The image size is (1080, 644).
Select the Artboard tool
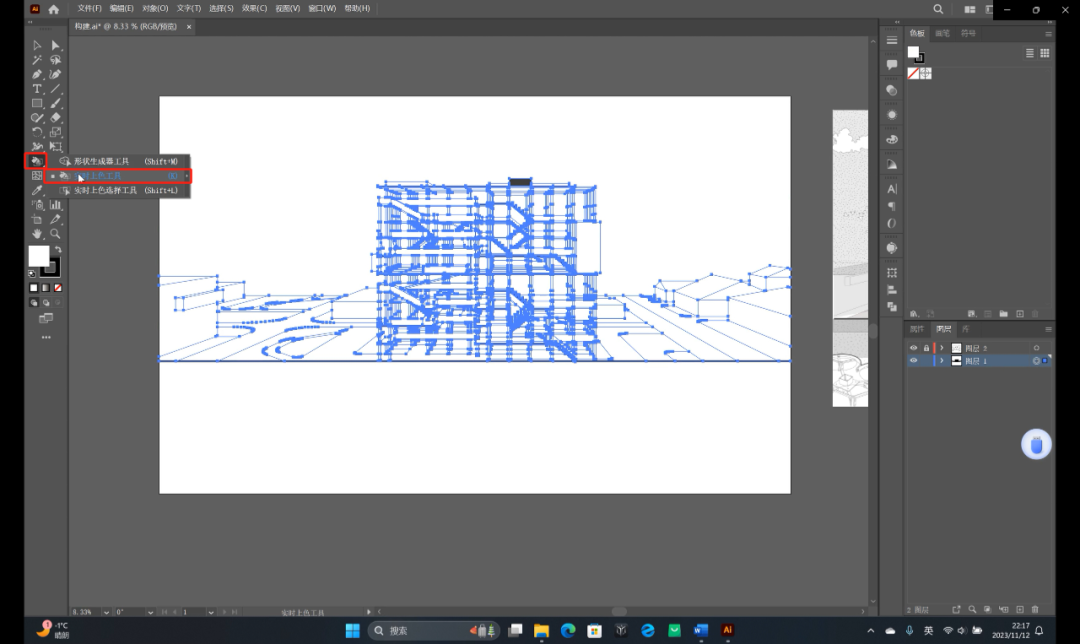coord(37,219)
